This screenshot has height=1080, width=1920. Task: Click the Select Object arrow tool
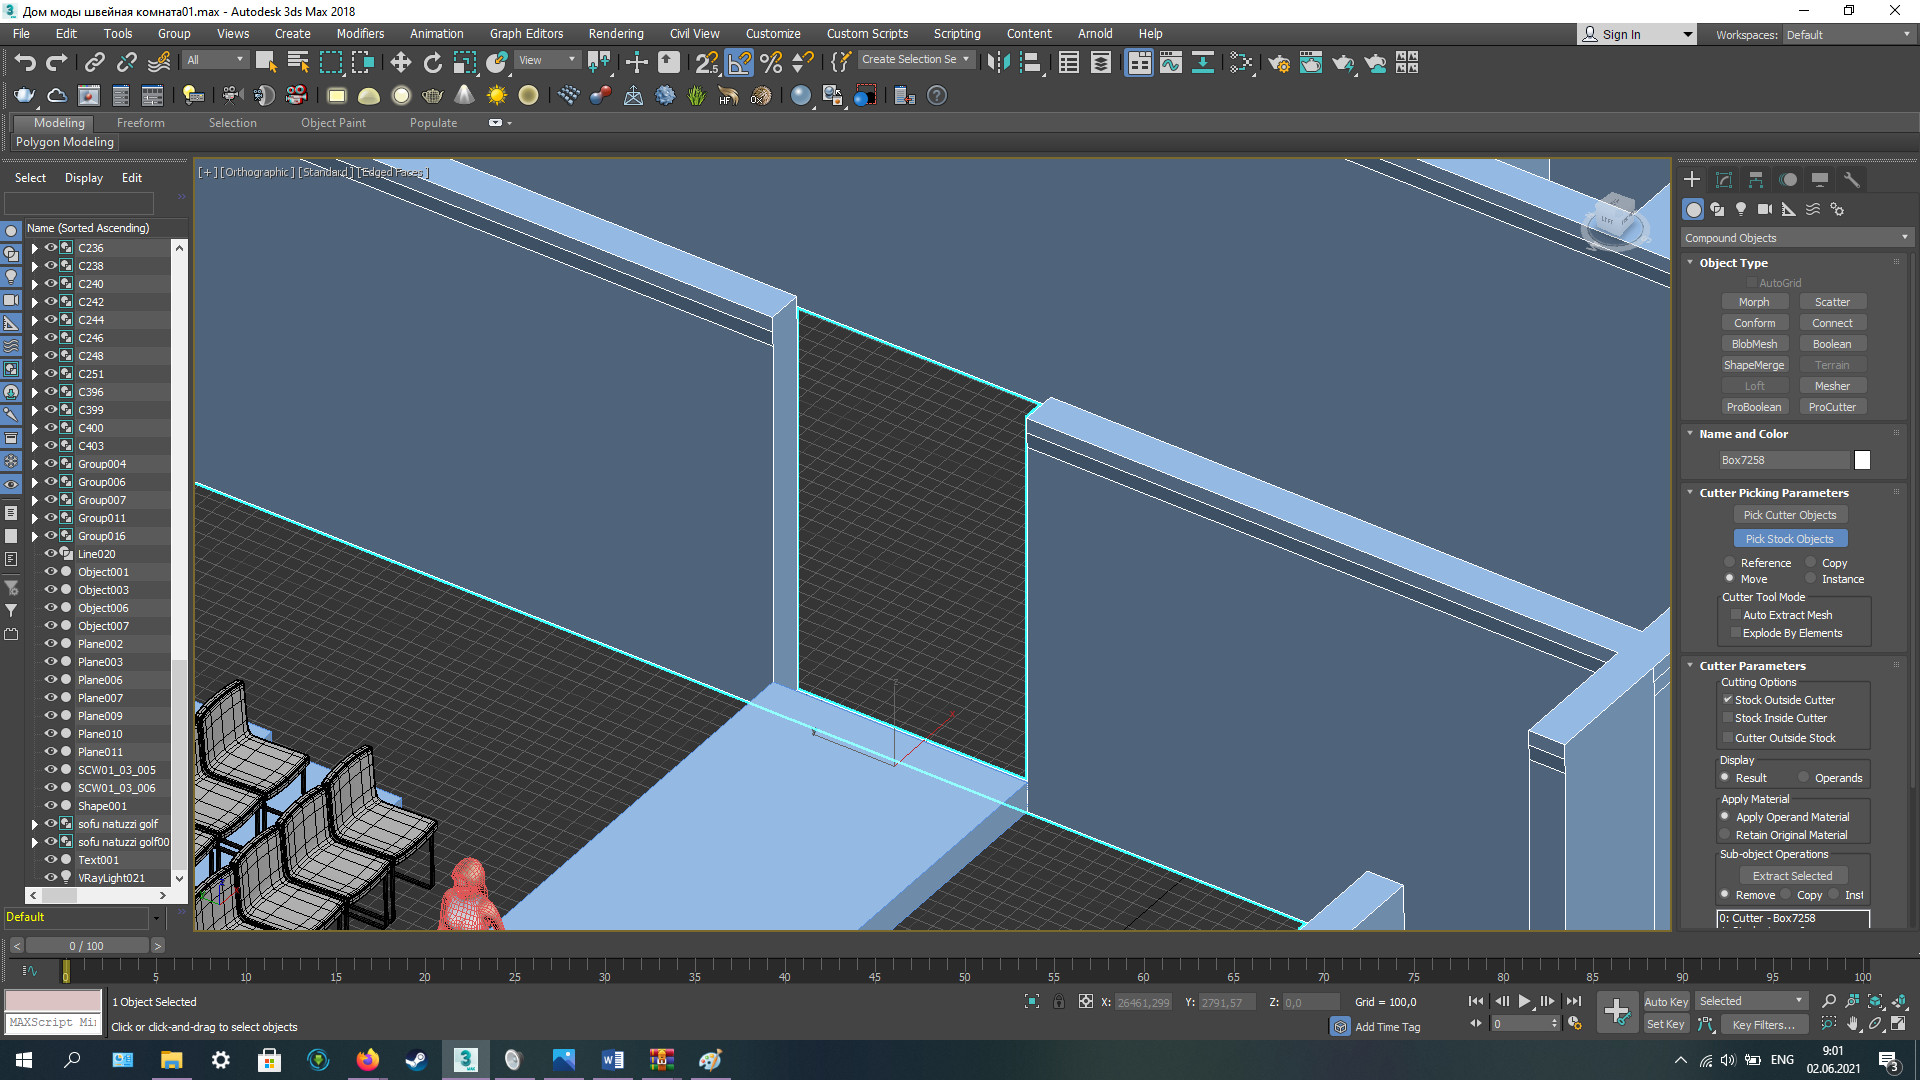click(266, 63)
